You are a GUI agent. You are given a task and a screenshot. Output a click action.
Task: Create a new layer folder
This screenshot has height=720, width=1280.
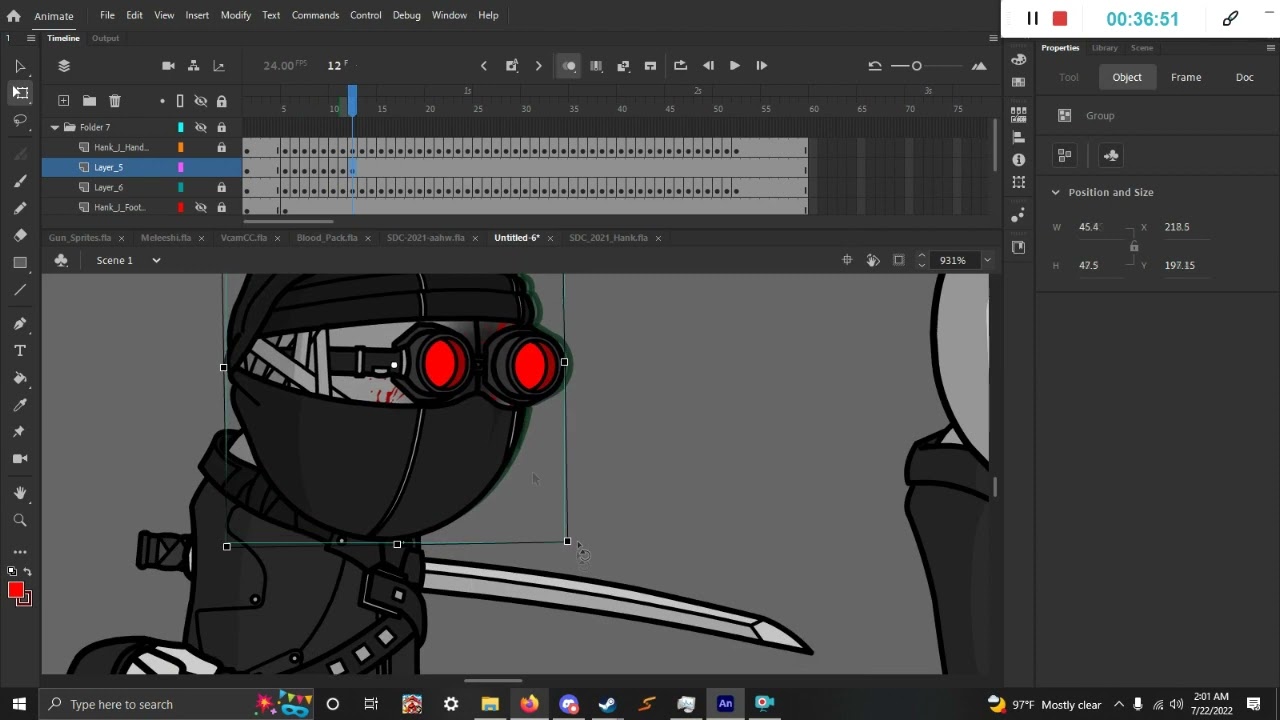(89, 101)
